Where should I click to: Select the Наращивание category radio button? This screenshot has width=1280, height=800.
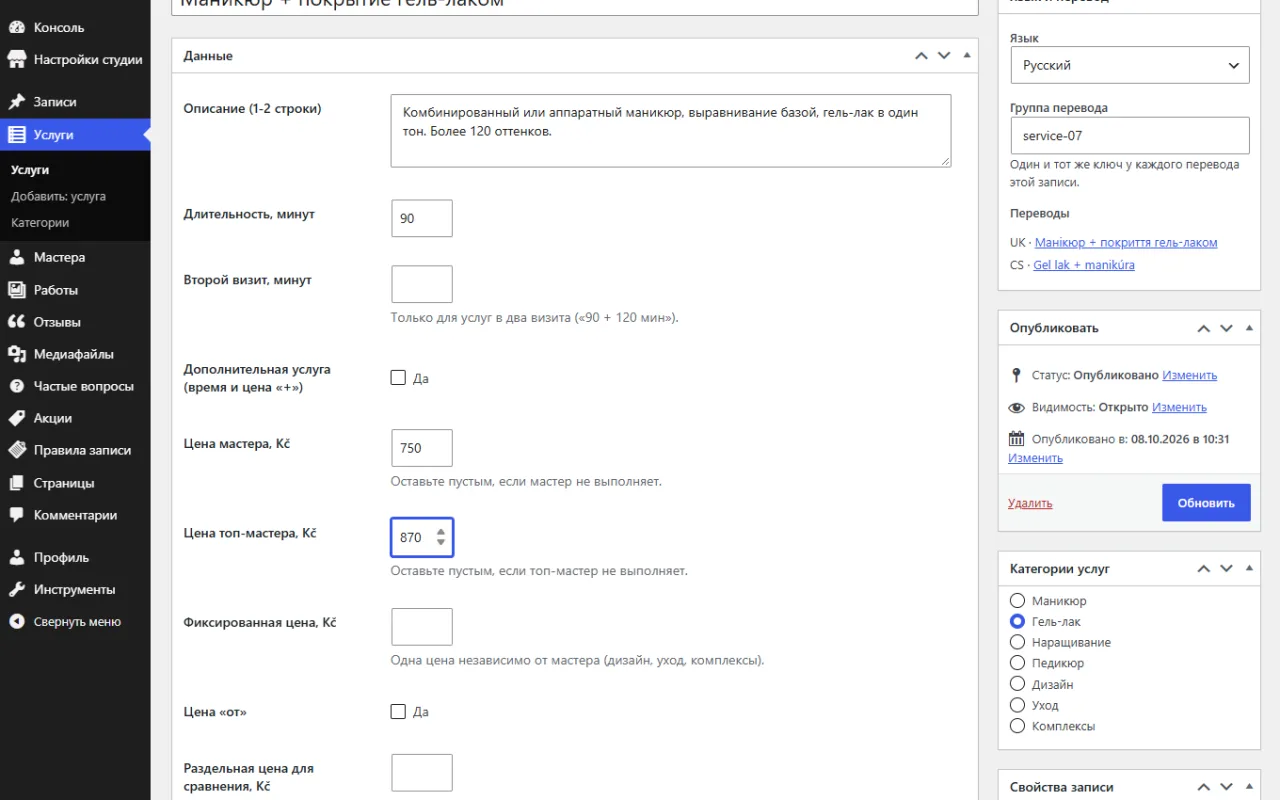[1017, 642]
